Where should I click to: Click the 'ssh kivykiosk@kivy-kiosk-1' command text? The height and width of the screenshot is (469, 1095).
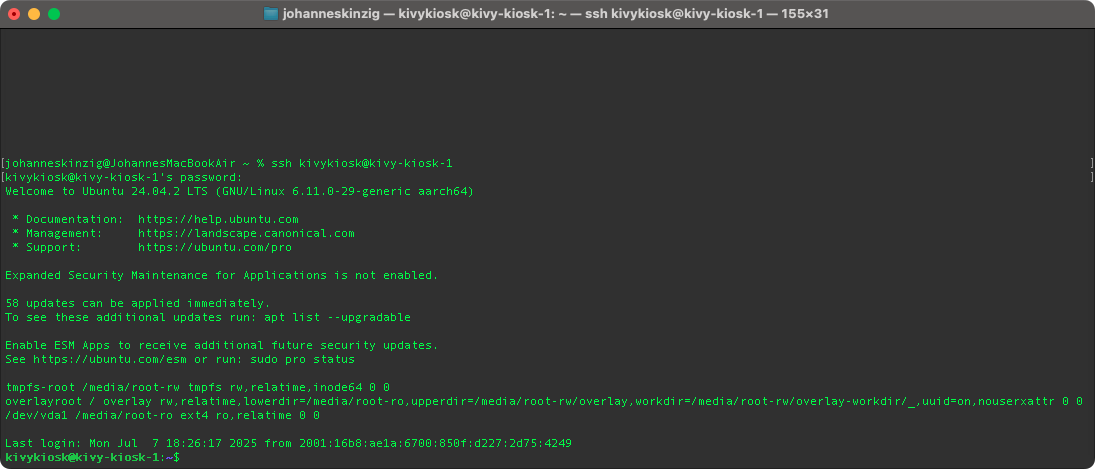362,163
